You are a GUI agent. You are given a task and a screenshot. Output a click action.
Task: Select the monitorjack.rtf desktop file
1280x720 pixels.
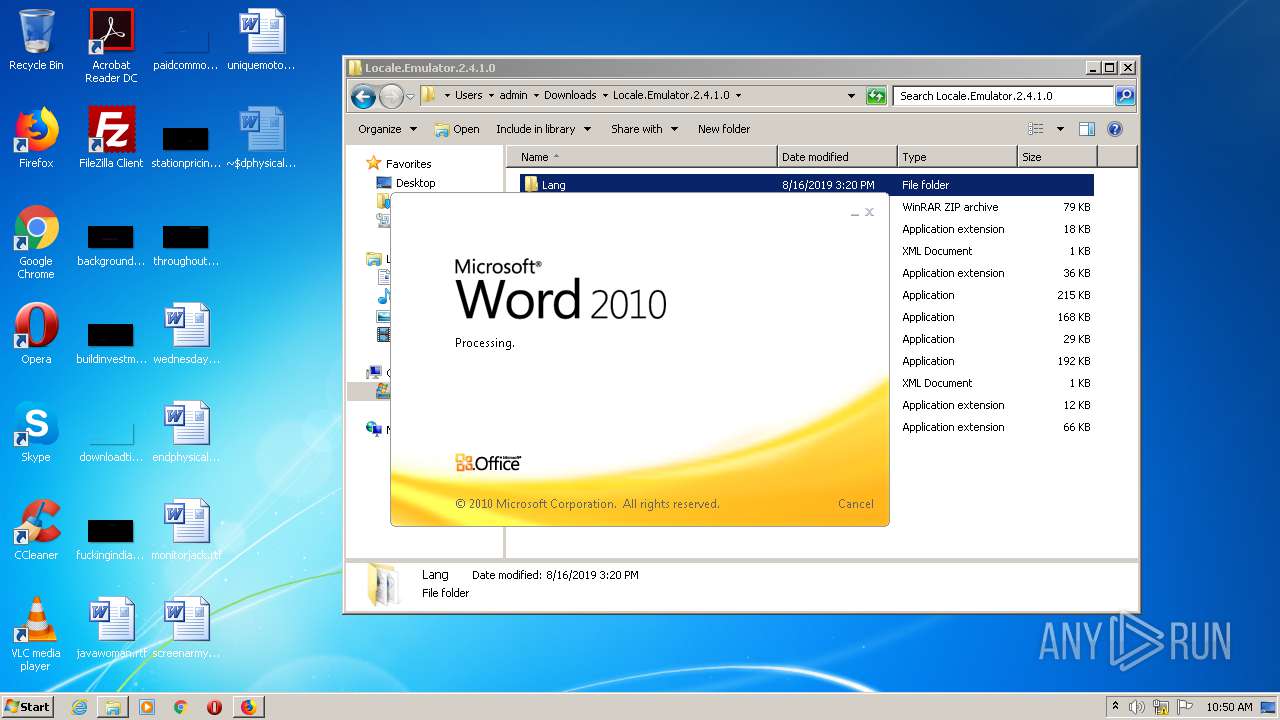(x=186, y=530)
